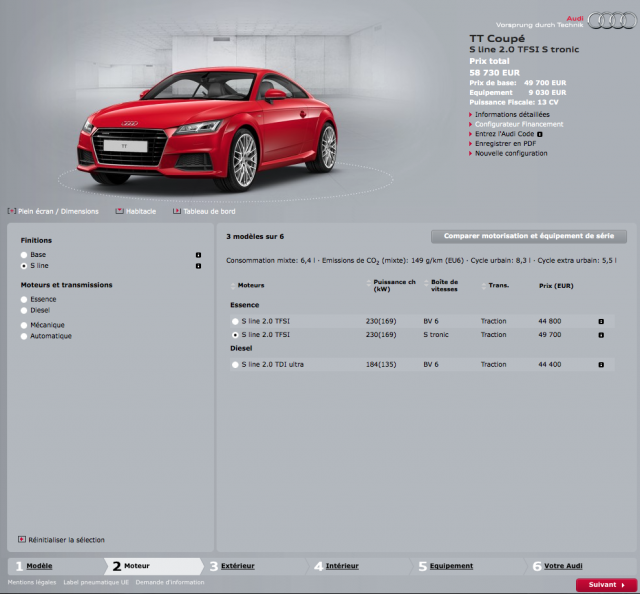Click Enregistrer en PDF link
Viewport: 640px width, 594px height.
point(505,144)
